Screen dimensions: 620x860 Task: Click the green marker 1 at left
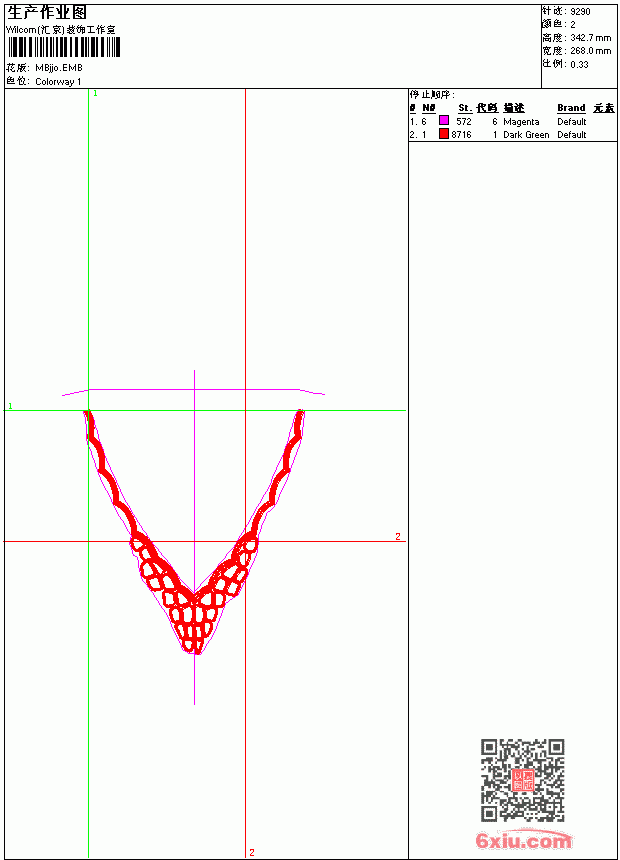pos(10,406)
